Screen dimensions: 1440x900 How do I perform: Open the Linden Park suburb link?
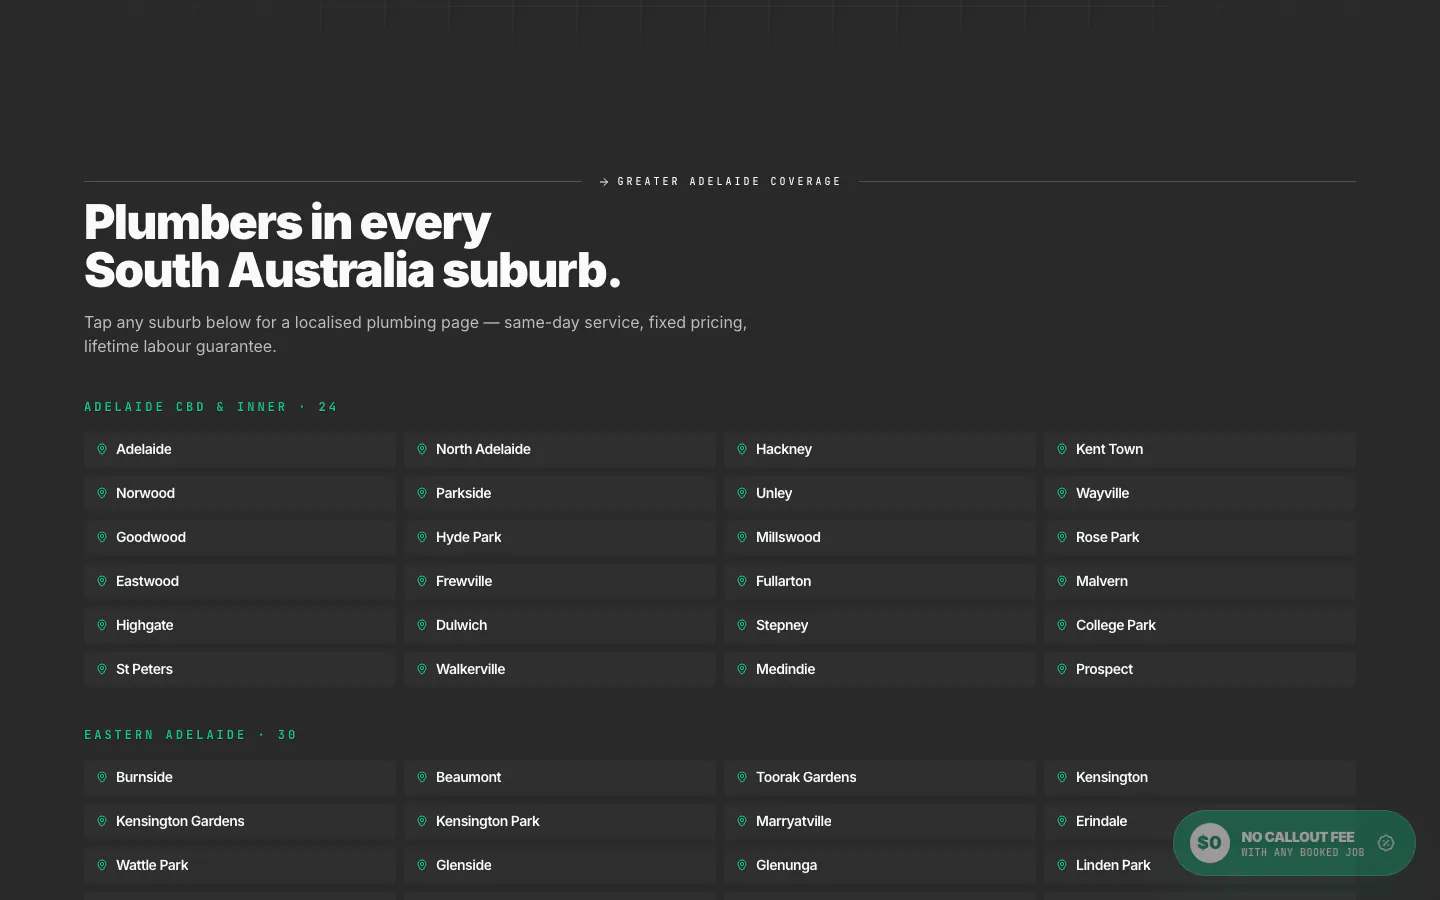pos(1108,865)
